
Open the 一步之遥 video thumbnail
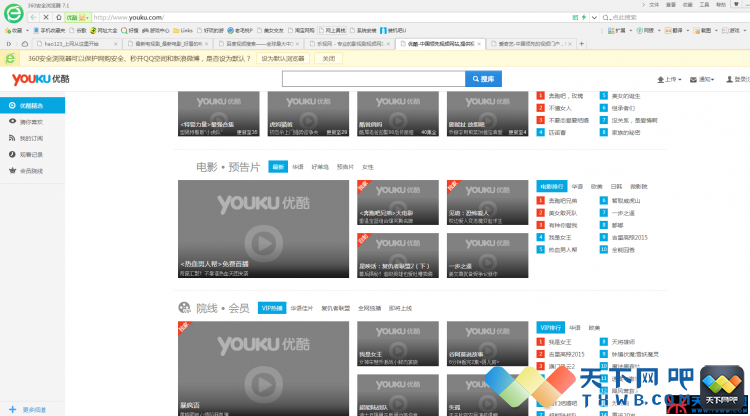pyautogui.click(x=487, y=255)
